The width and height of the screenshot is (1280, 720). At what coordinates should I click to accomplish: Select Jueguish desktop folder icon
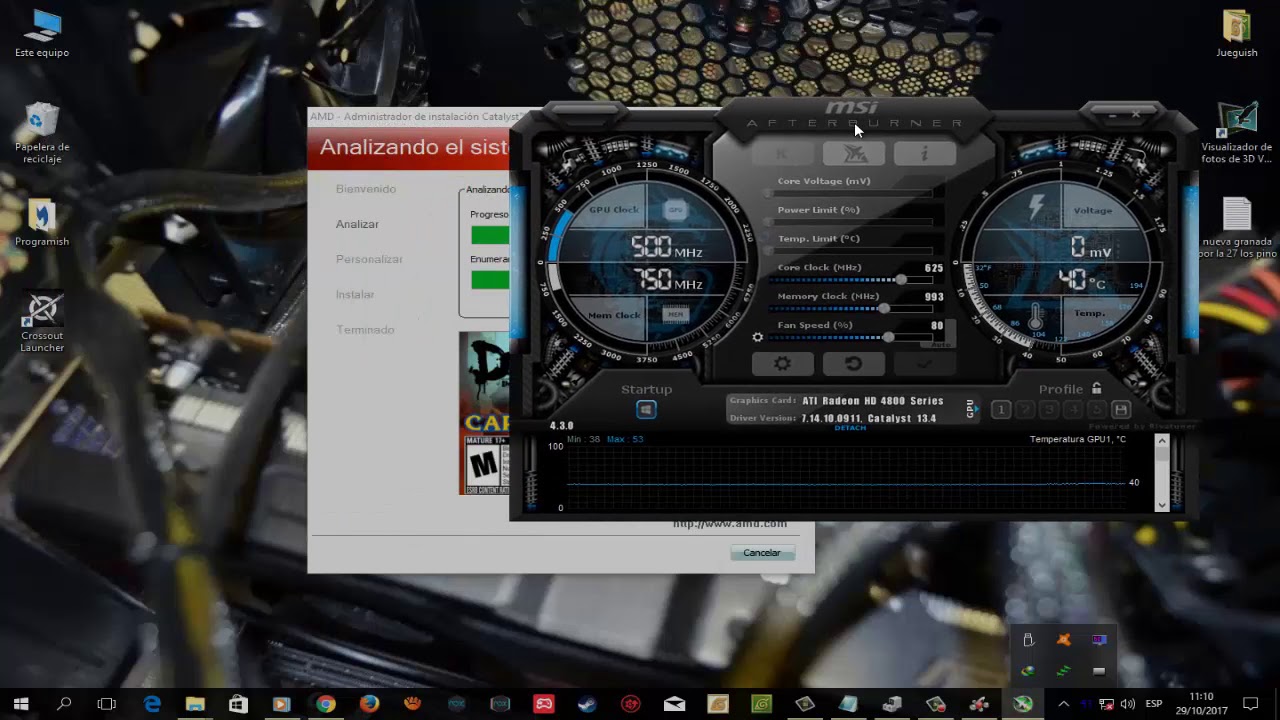pyautogui.click(x=1237, y=33)
